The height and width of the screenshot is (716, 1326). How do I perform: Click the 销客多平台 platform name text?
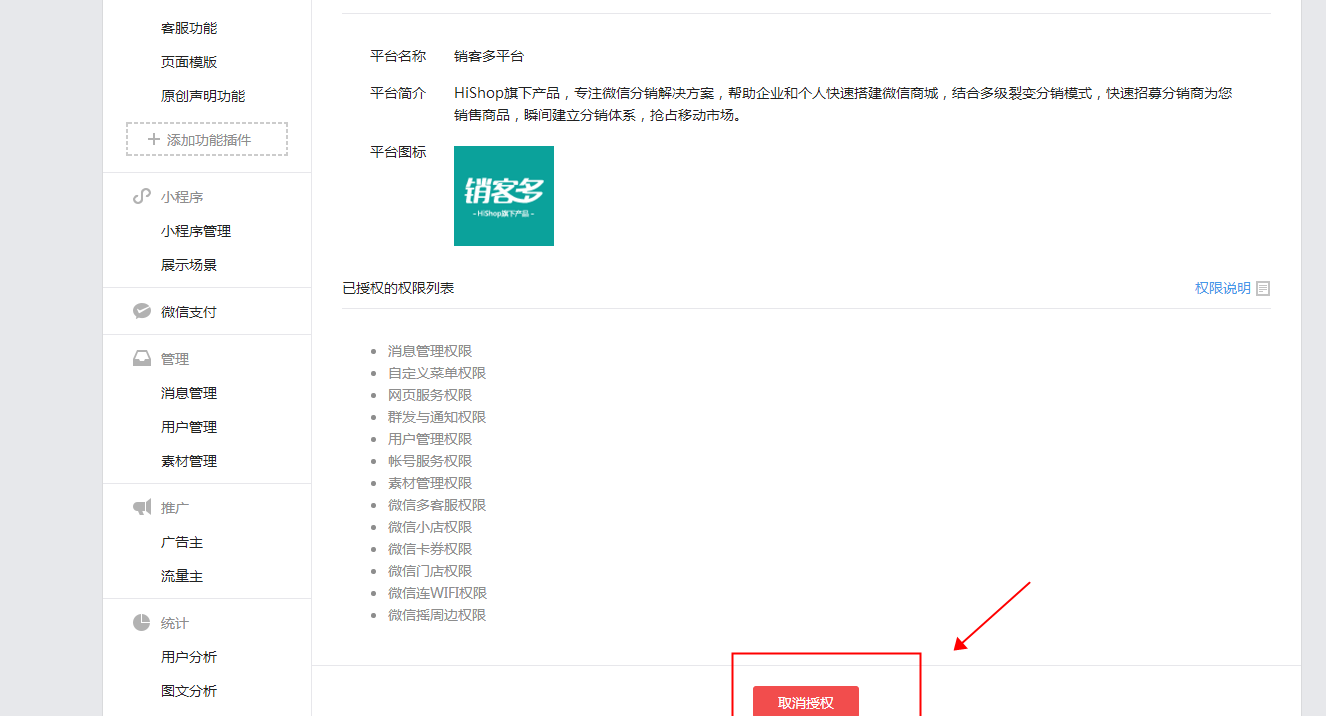tap(489, 56)
